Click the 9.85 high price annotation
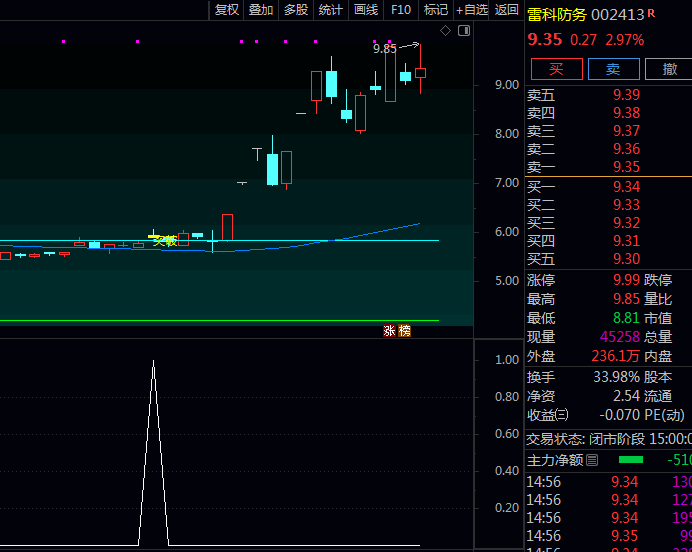Image resolution: width=692 pixels, height=552 pixels. pyautogui.click(x=385, y=48)
